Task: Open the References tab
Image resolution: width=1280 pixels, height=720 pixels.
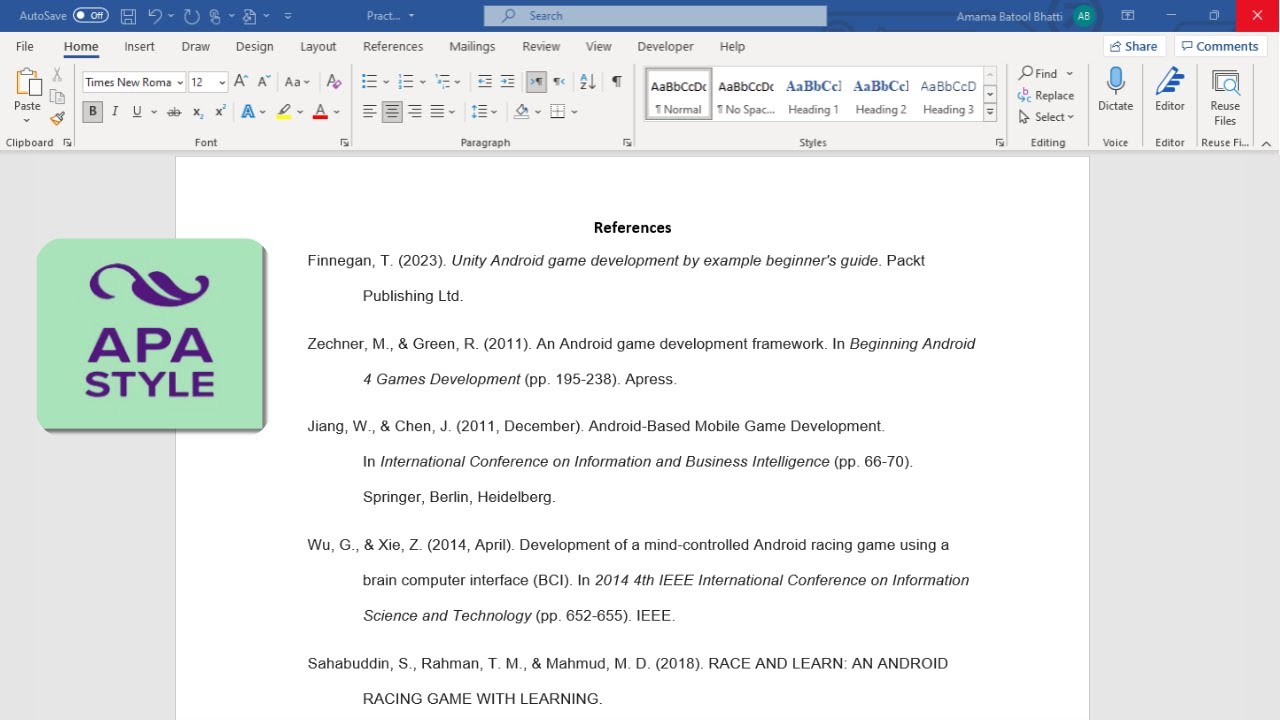Action: [x=393, y=46]
